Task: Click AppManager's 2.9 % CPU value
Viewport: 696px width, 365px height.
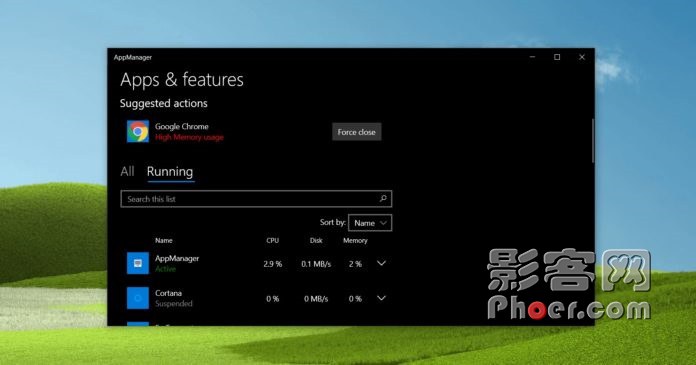Action: tap(273, 264)
